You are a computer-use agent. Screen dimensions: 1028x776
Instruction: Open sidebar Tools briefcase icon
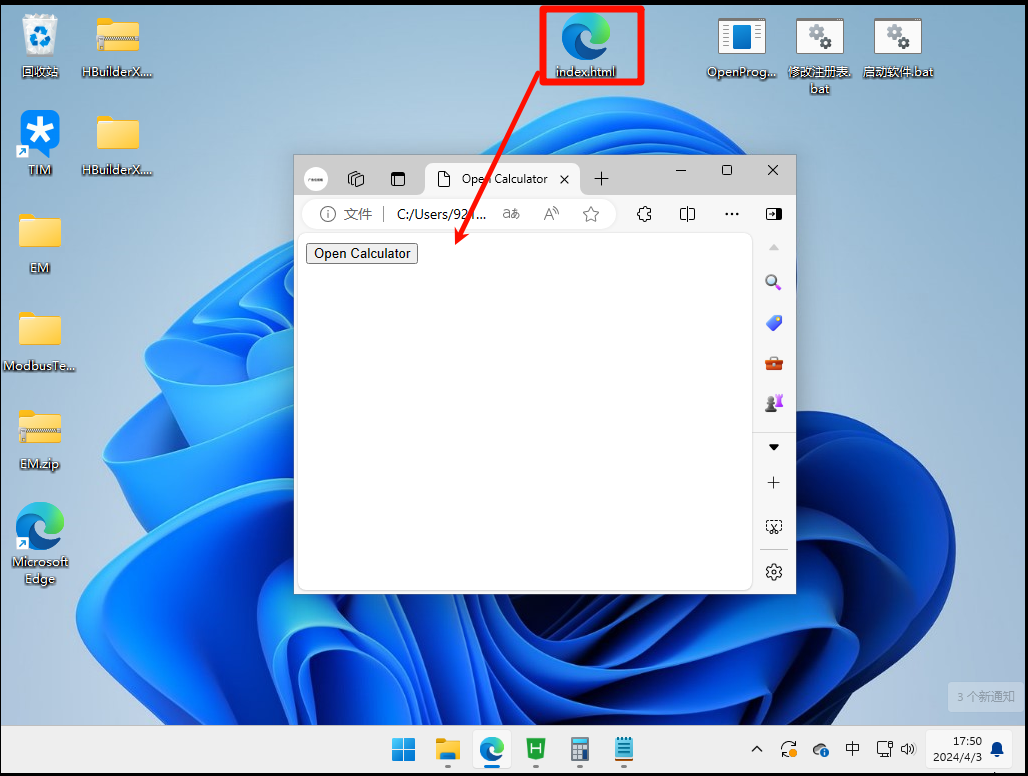point(774,364)
